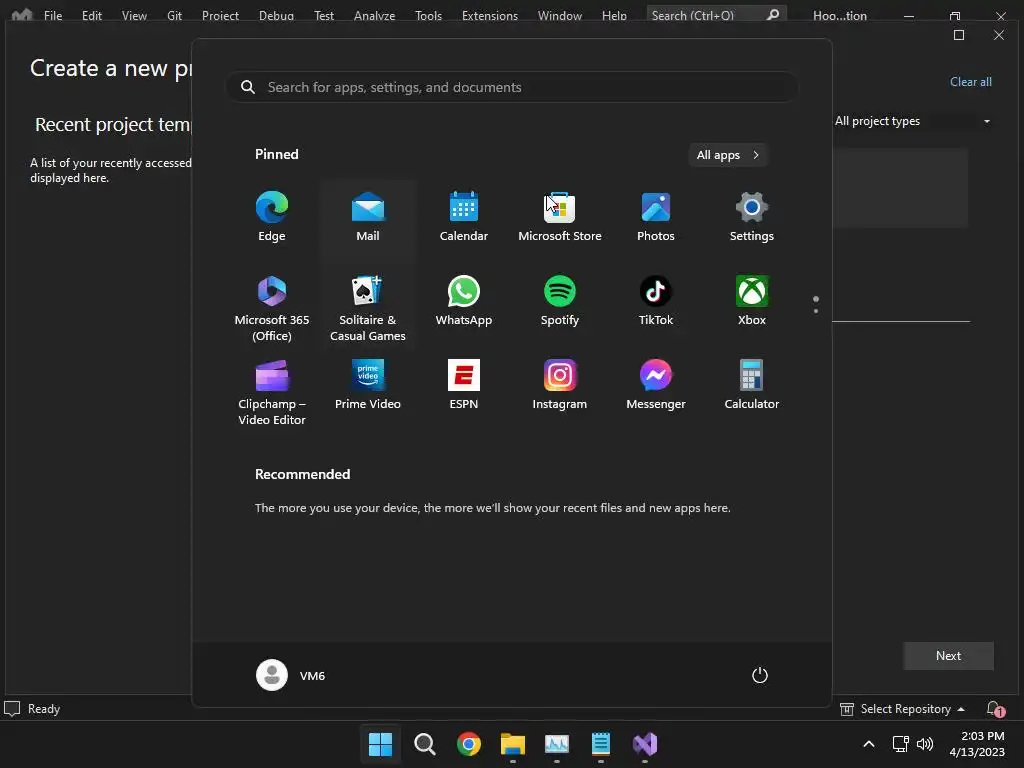Open the clock showing 2:03 PM
The height and width of the screenshot is (768, 1024).
[x=977, y=744]
